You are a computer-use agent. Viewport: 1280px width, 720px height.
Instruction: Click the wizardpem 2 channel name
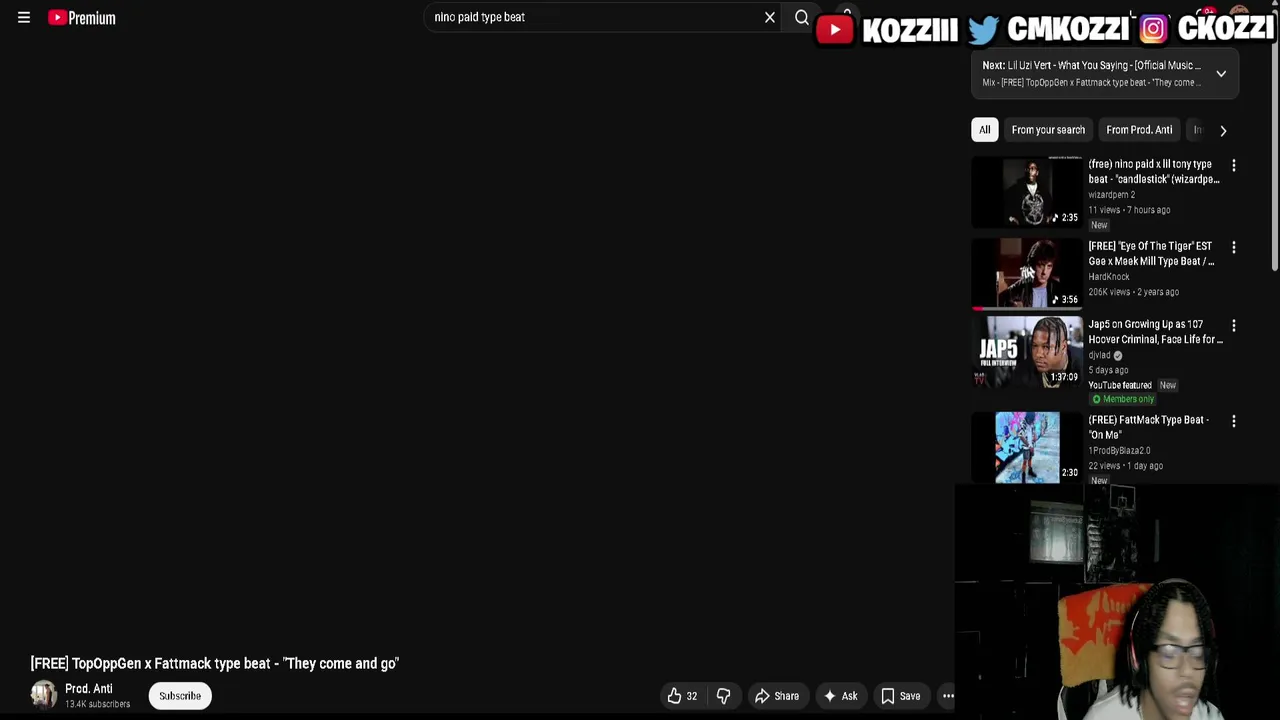click(x=1111, y=195)
